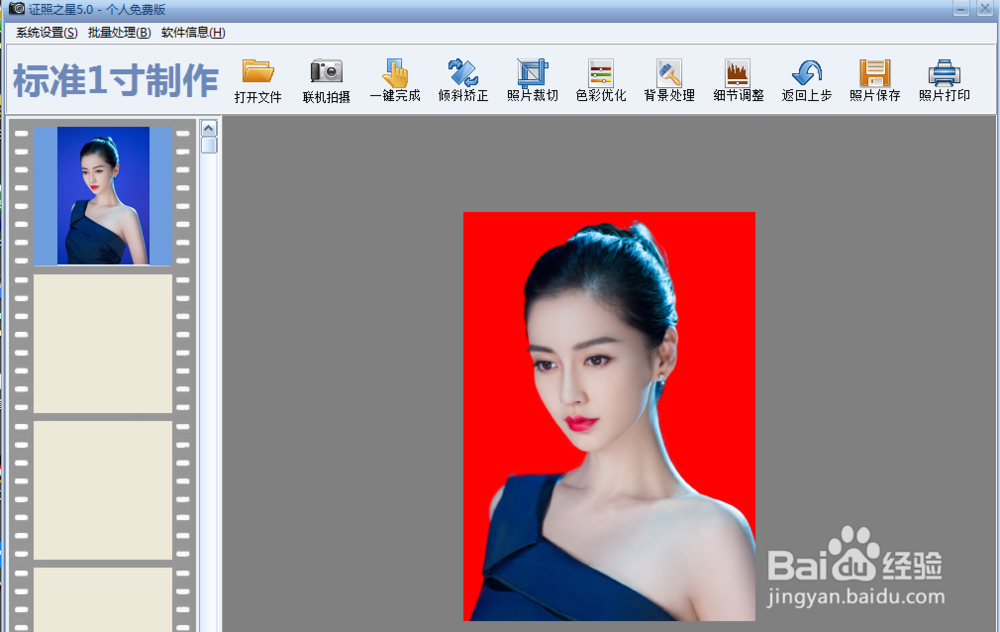The height and width of the screenshot is (632, 1000).
Task: Select 照片裁切 crop tool
Action: [533, 81]
